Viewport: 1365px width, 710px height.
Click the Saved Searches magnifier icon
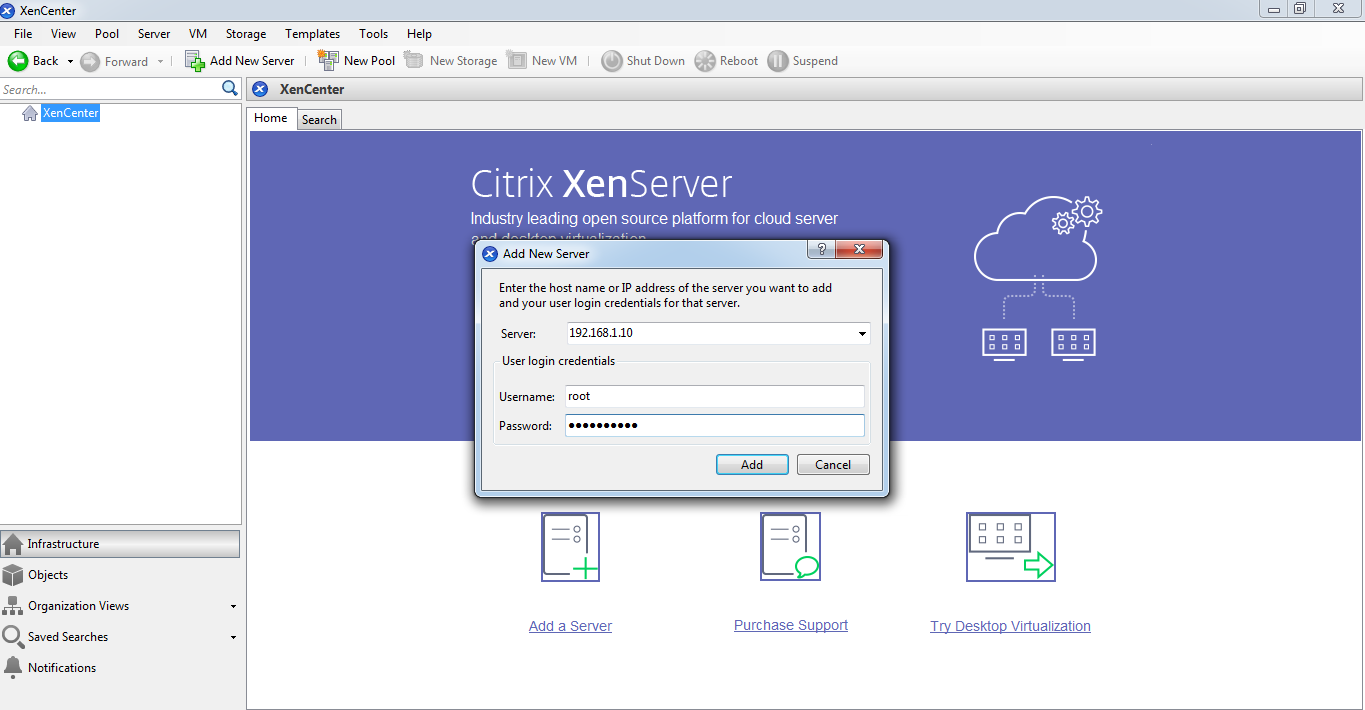point(13,637)
